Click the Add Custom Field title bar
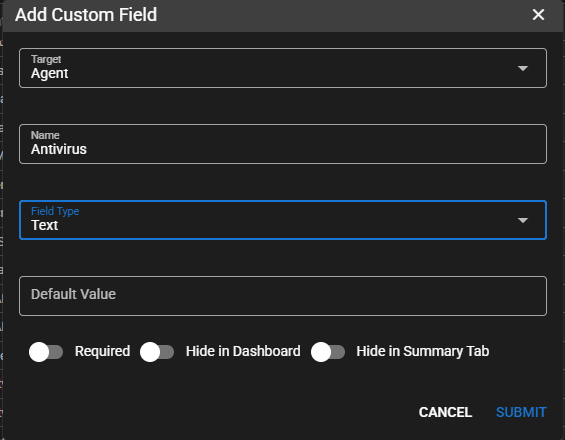Image resolution: width=565 pixels, height=440 pixels. pos(282,16)
